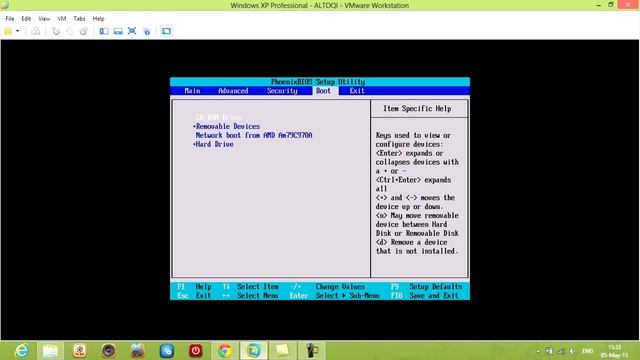
Task: Open the Tabs menu
Action: point(79,19)
